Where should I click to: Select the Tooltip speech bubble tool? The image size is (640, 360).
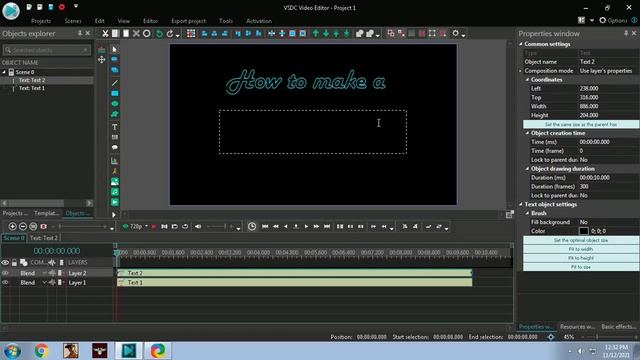[115, 147]
